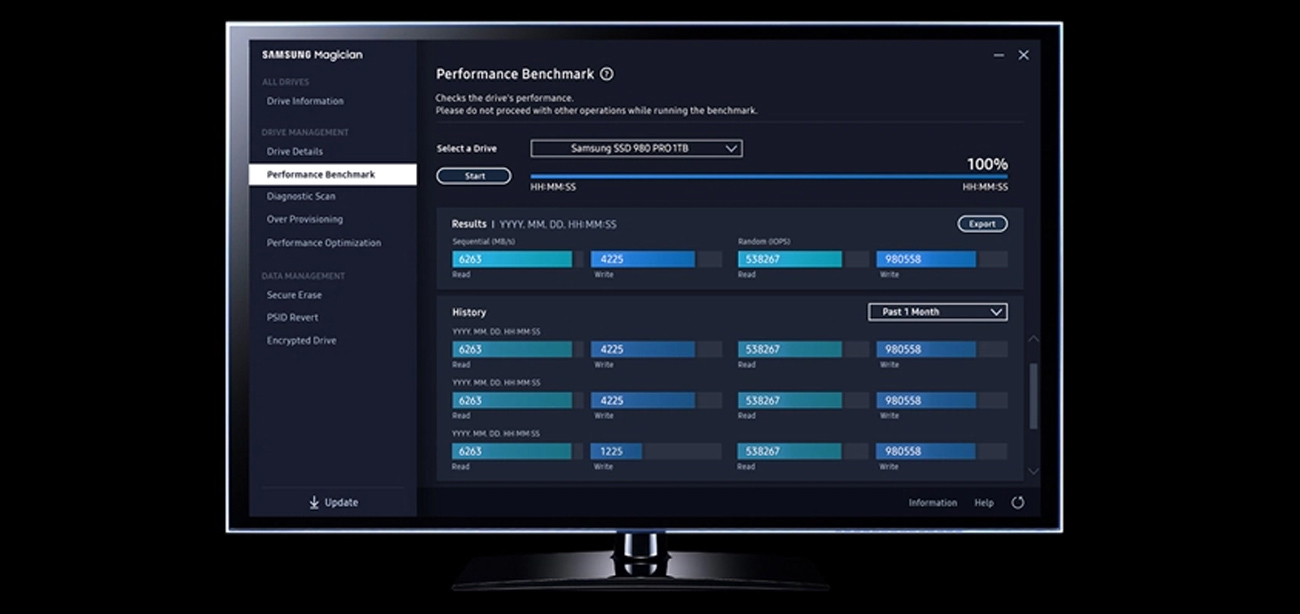Click the Select a Drive label

466,148
